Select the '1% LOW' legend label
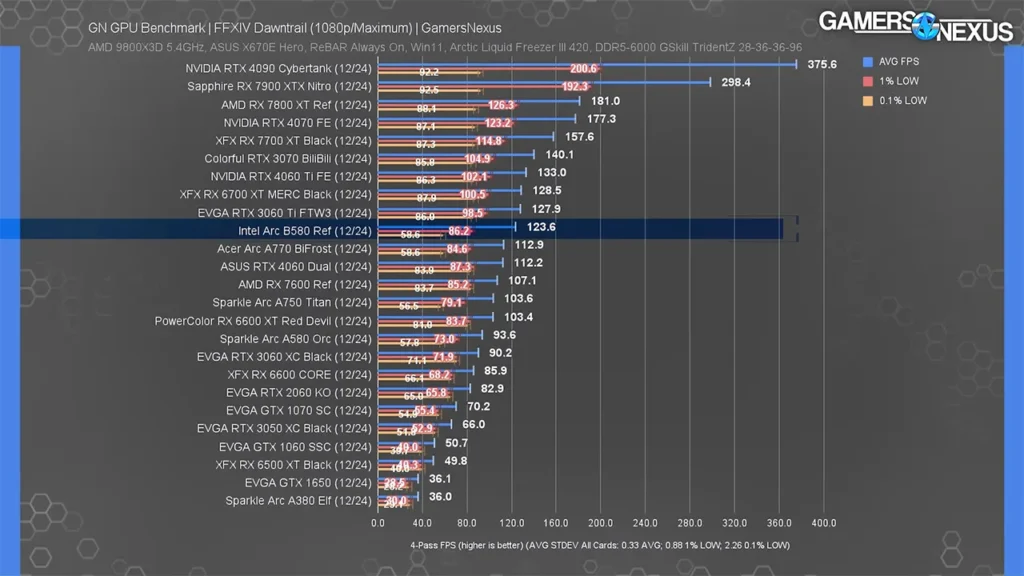The height and width of the screenshot is (576, 1024). pyautogui.click(x=899, y=81)
